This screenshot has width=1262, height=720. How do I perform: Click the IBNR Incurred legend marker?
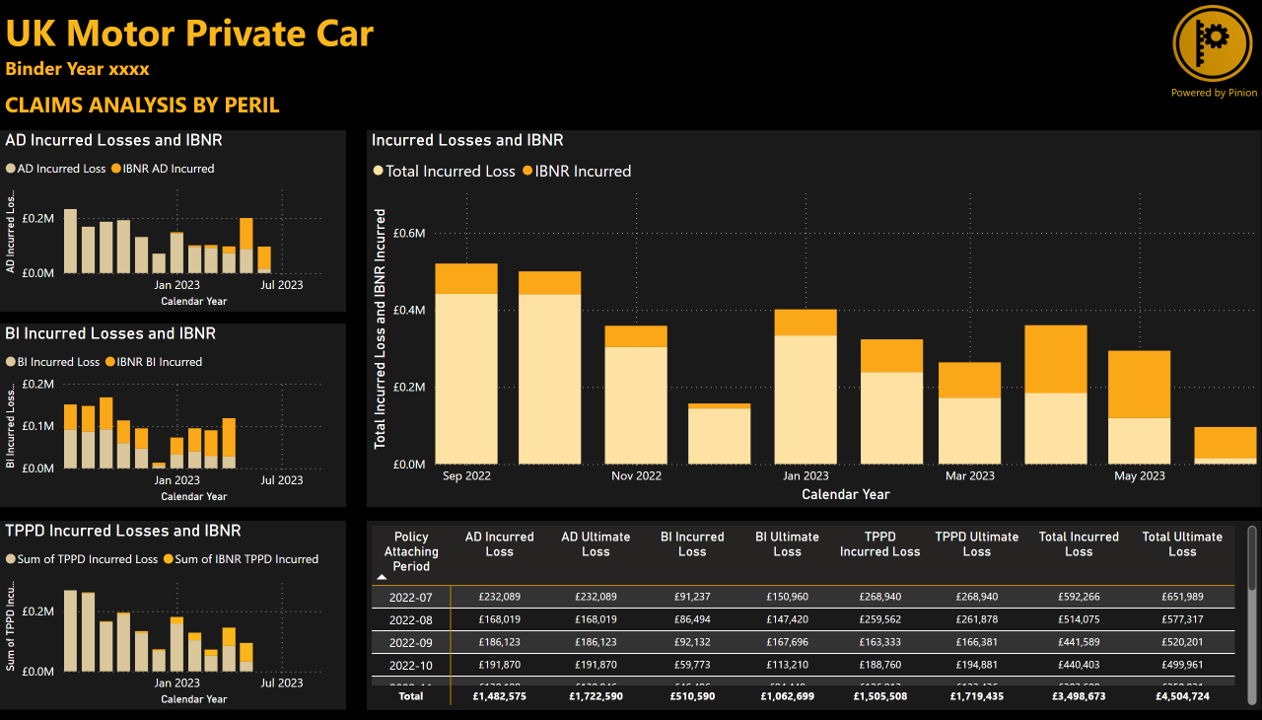[527, 171]
